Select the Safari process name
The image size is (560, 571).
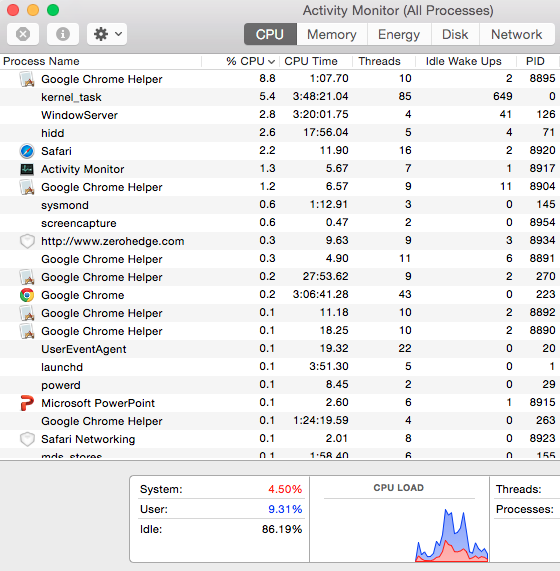[x=56, y=151]
